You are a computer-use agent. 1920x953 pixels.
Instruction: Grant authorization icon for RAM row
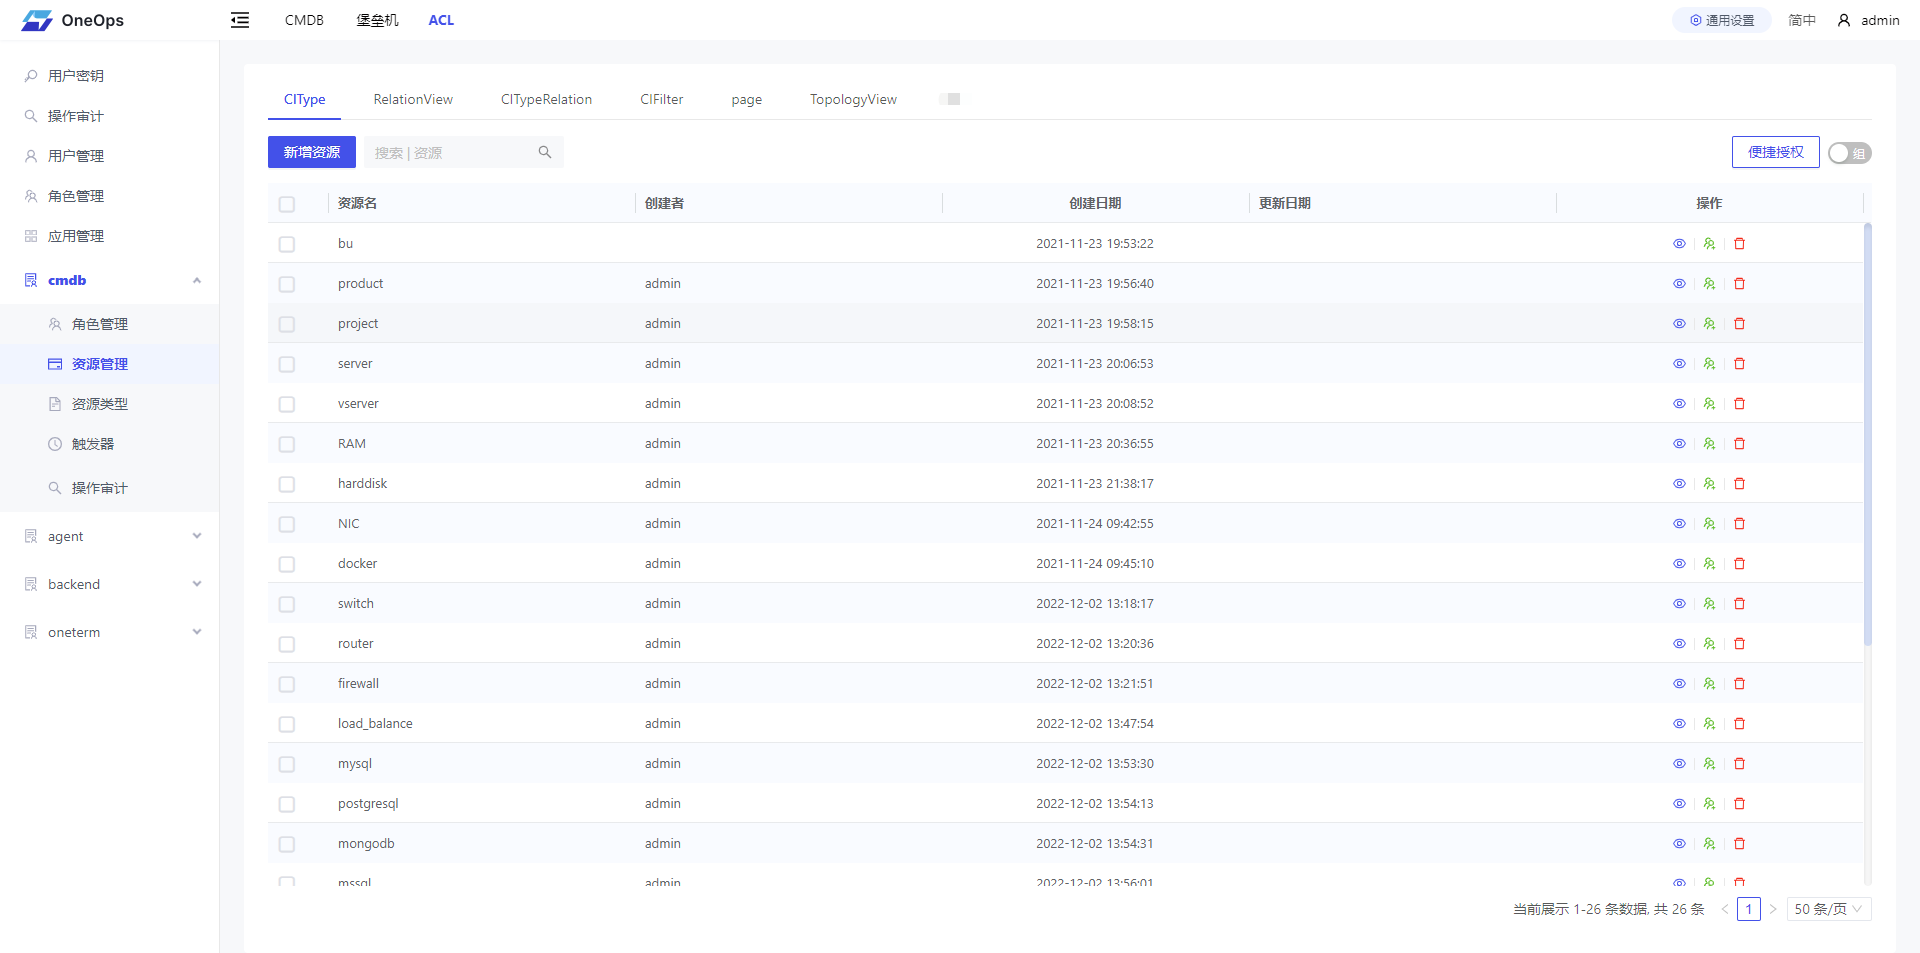(1709, 443)
